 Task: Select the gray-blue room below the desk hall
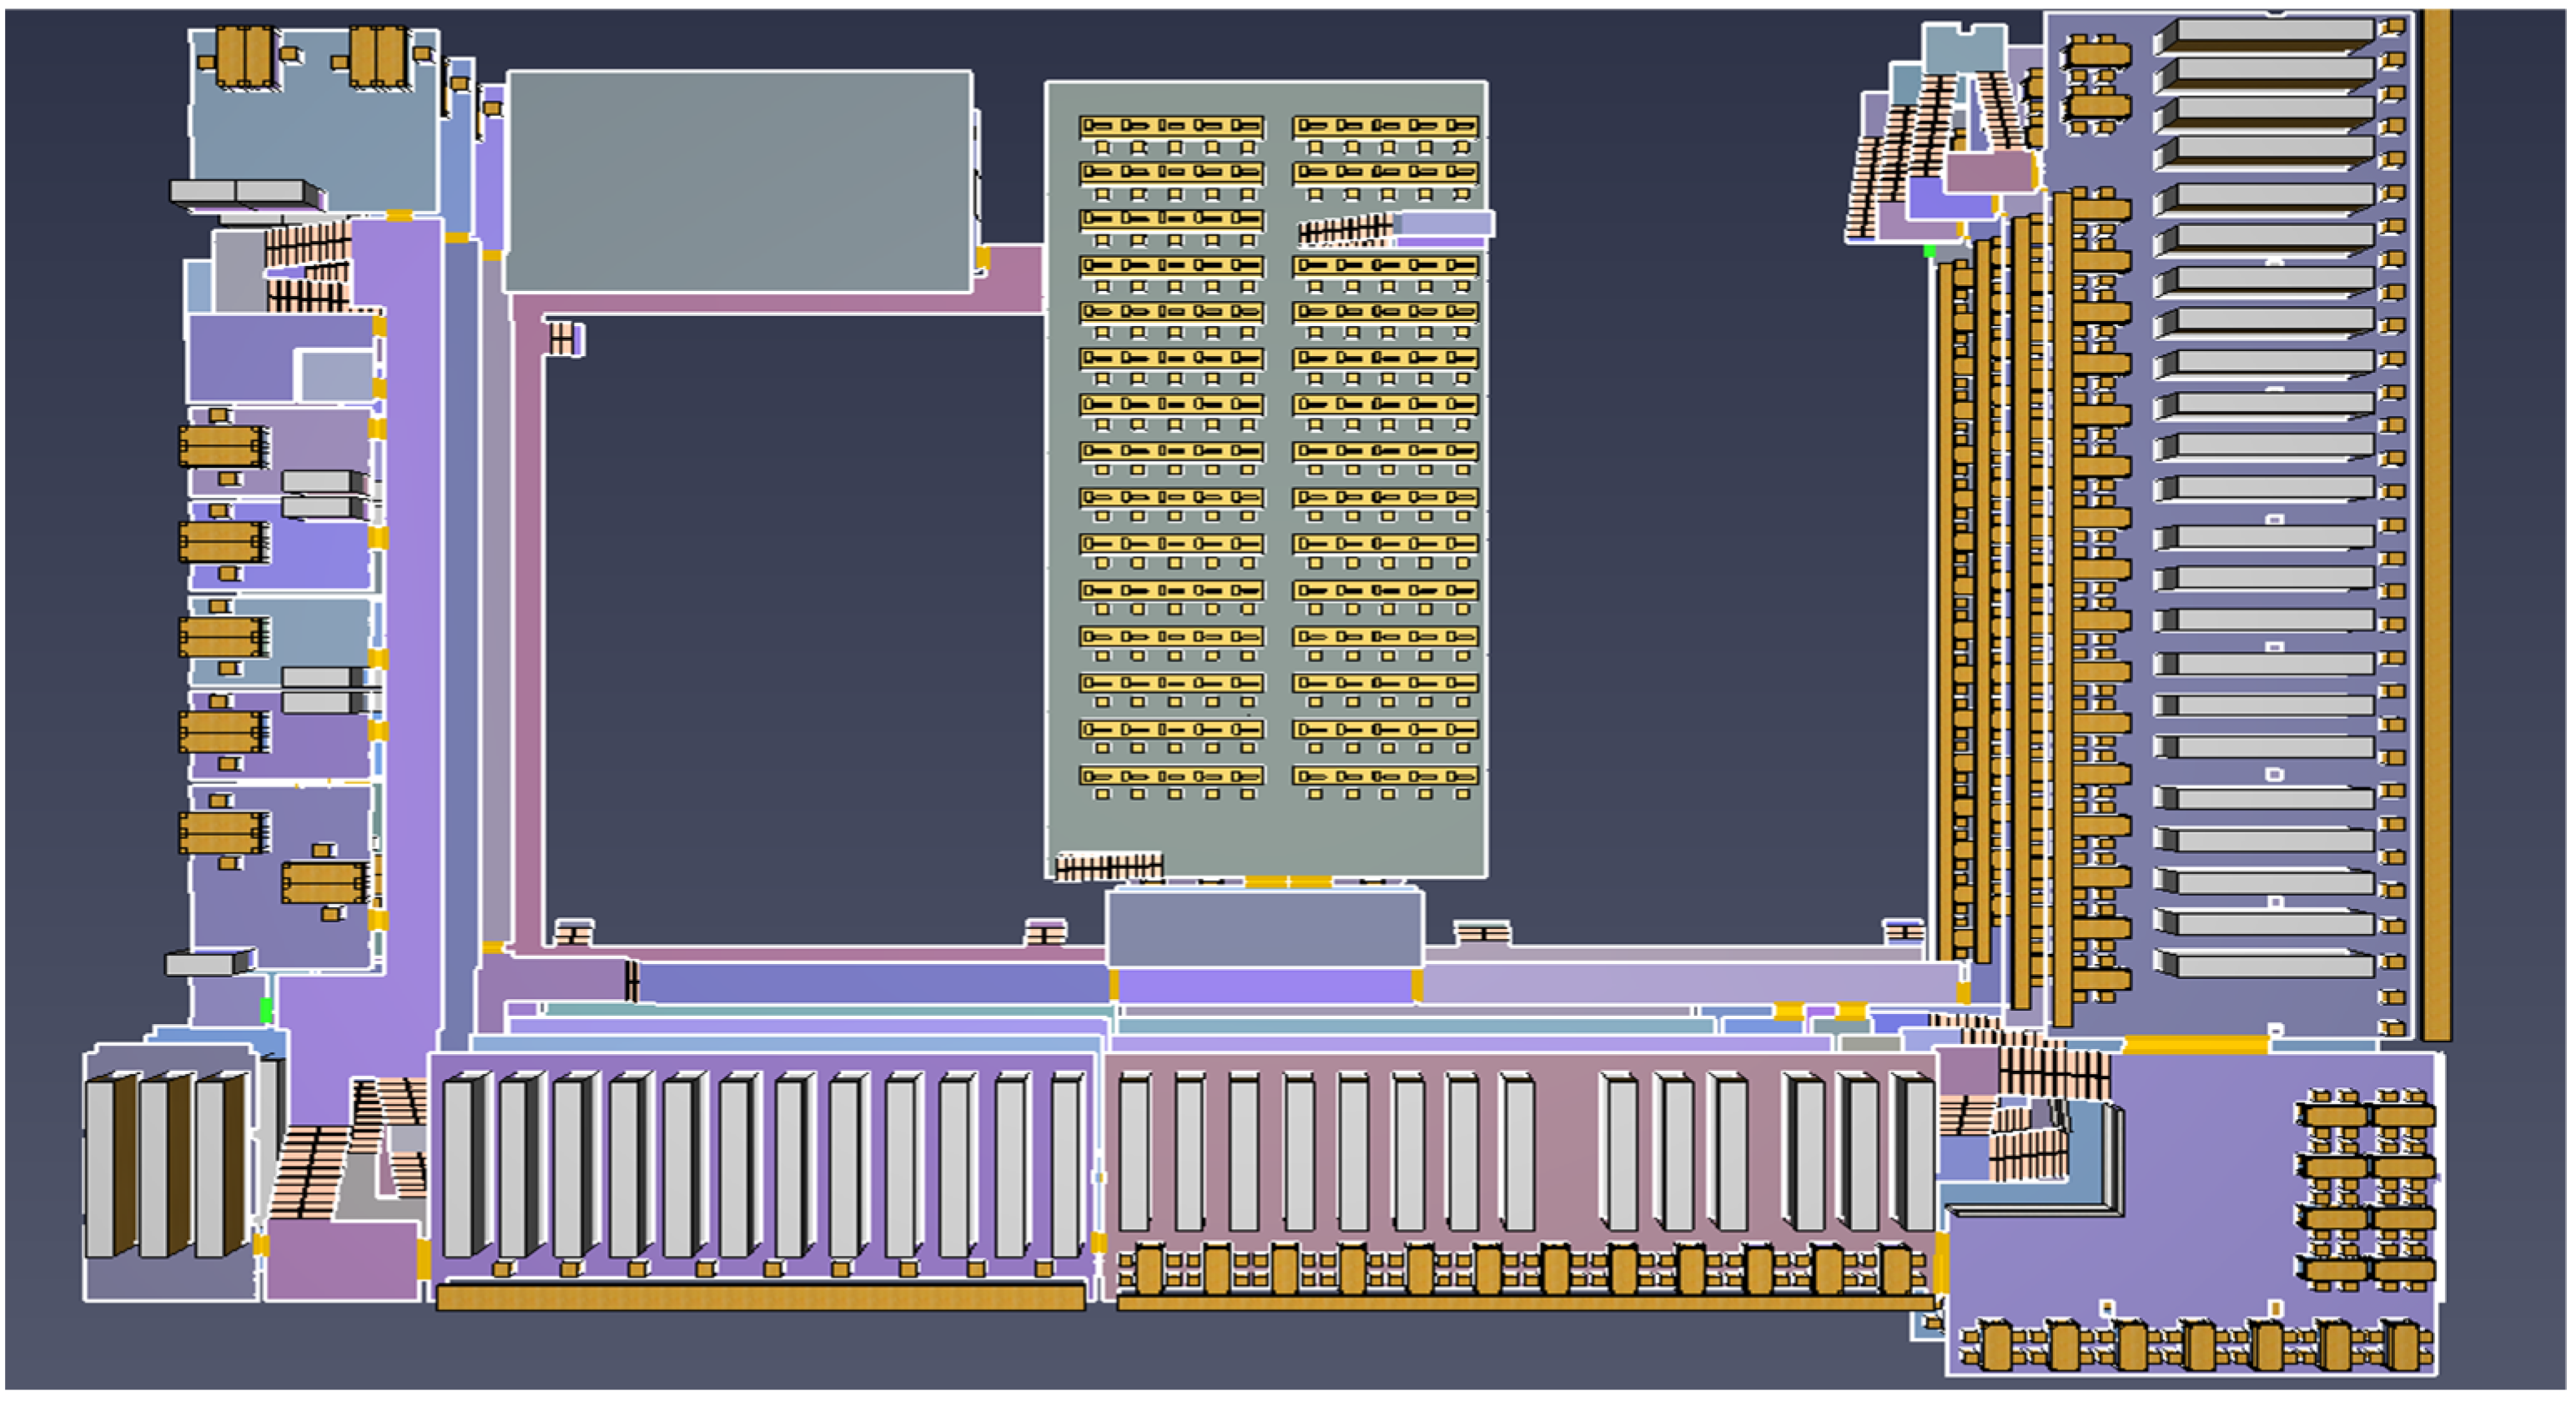click(x=1264, y=929)
